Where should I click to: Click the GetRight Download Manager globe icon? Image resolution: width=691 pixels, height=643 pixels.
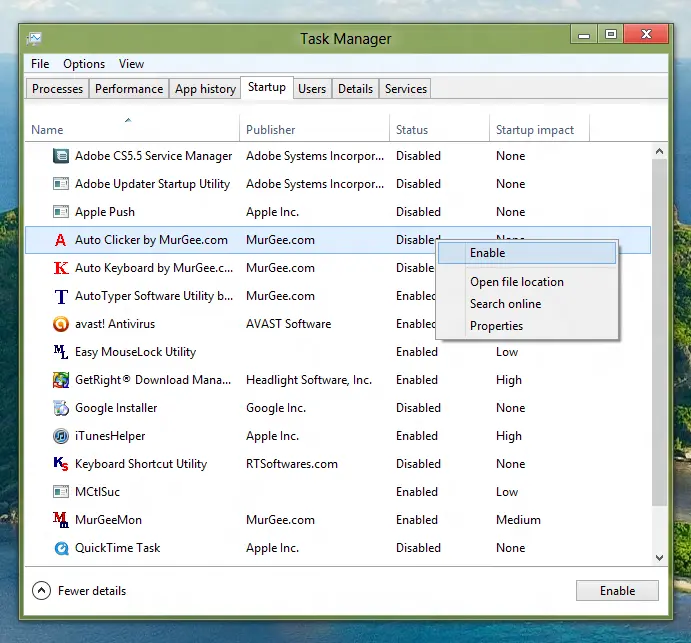(x=61, y=380)
